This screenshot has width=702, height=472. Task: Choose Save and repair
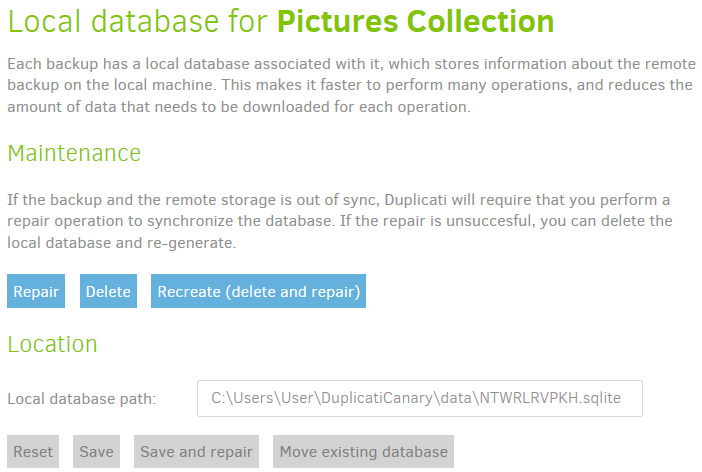[x=198, y=452]
